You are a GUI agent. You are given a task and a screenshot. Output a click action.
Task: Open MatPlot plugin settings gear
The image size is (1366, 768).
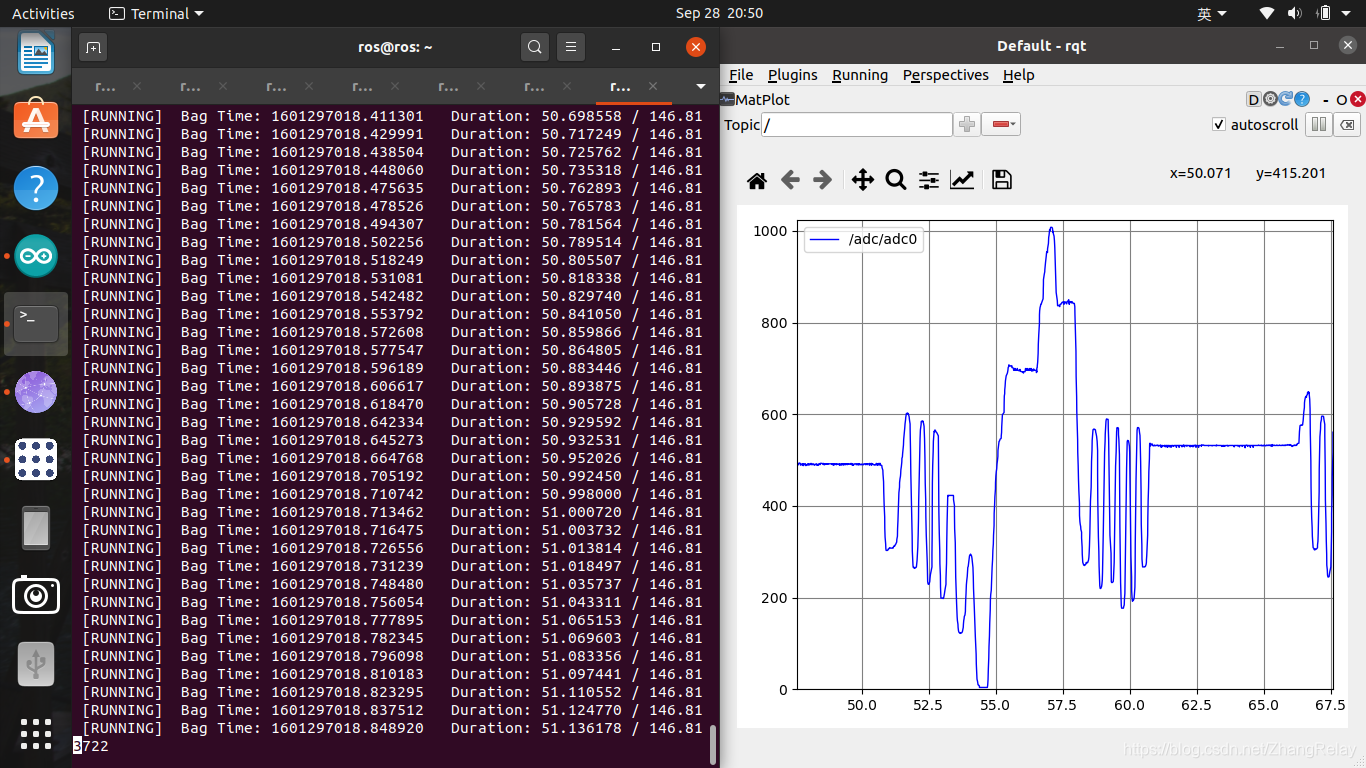point(1270,99)
